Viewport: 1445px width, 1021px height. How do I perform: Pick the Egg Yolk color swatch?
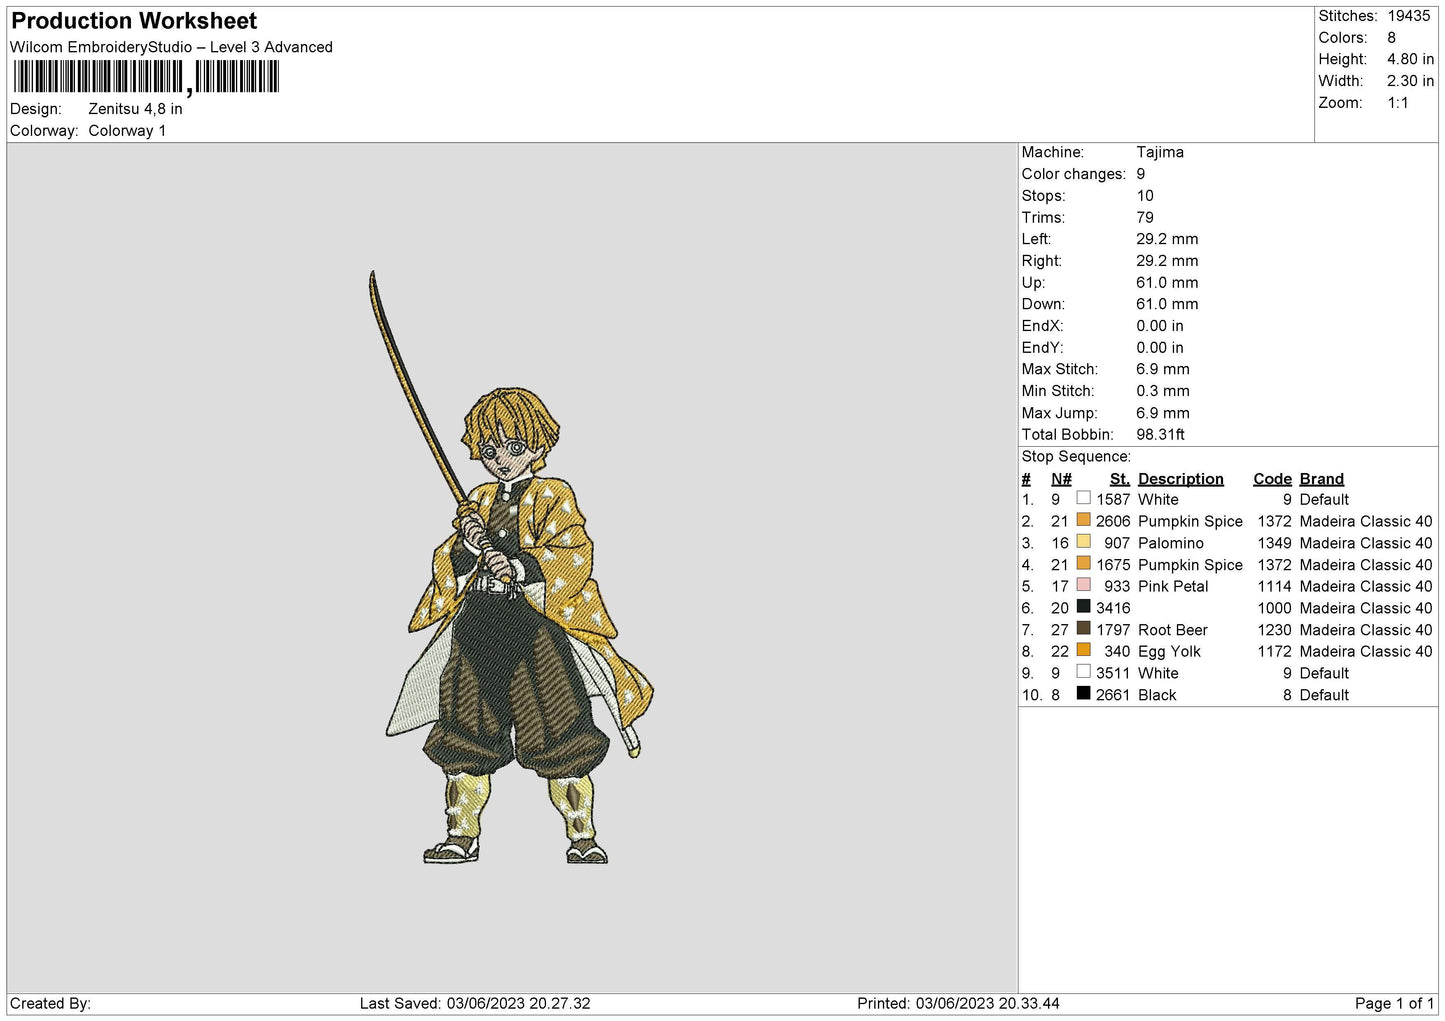[x=1083, y=650]
